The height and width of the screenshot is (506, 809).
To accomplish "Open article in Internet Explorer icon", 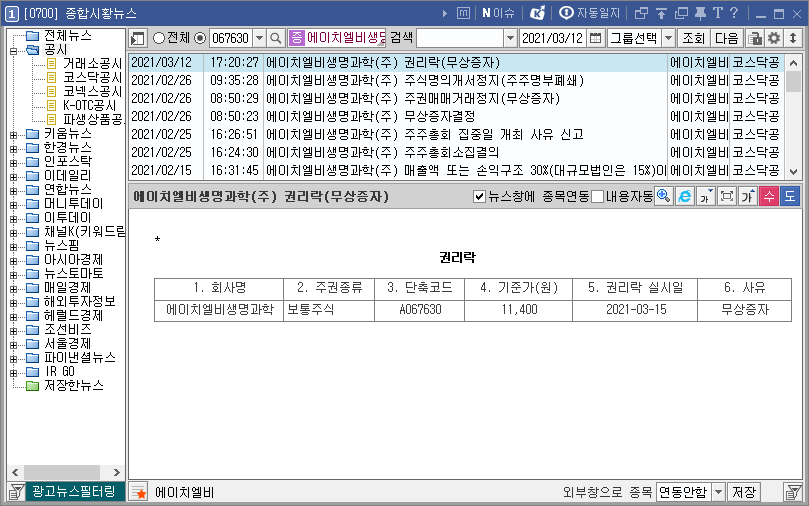I will click(x=685, y=196).
